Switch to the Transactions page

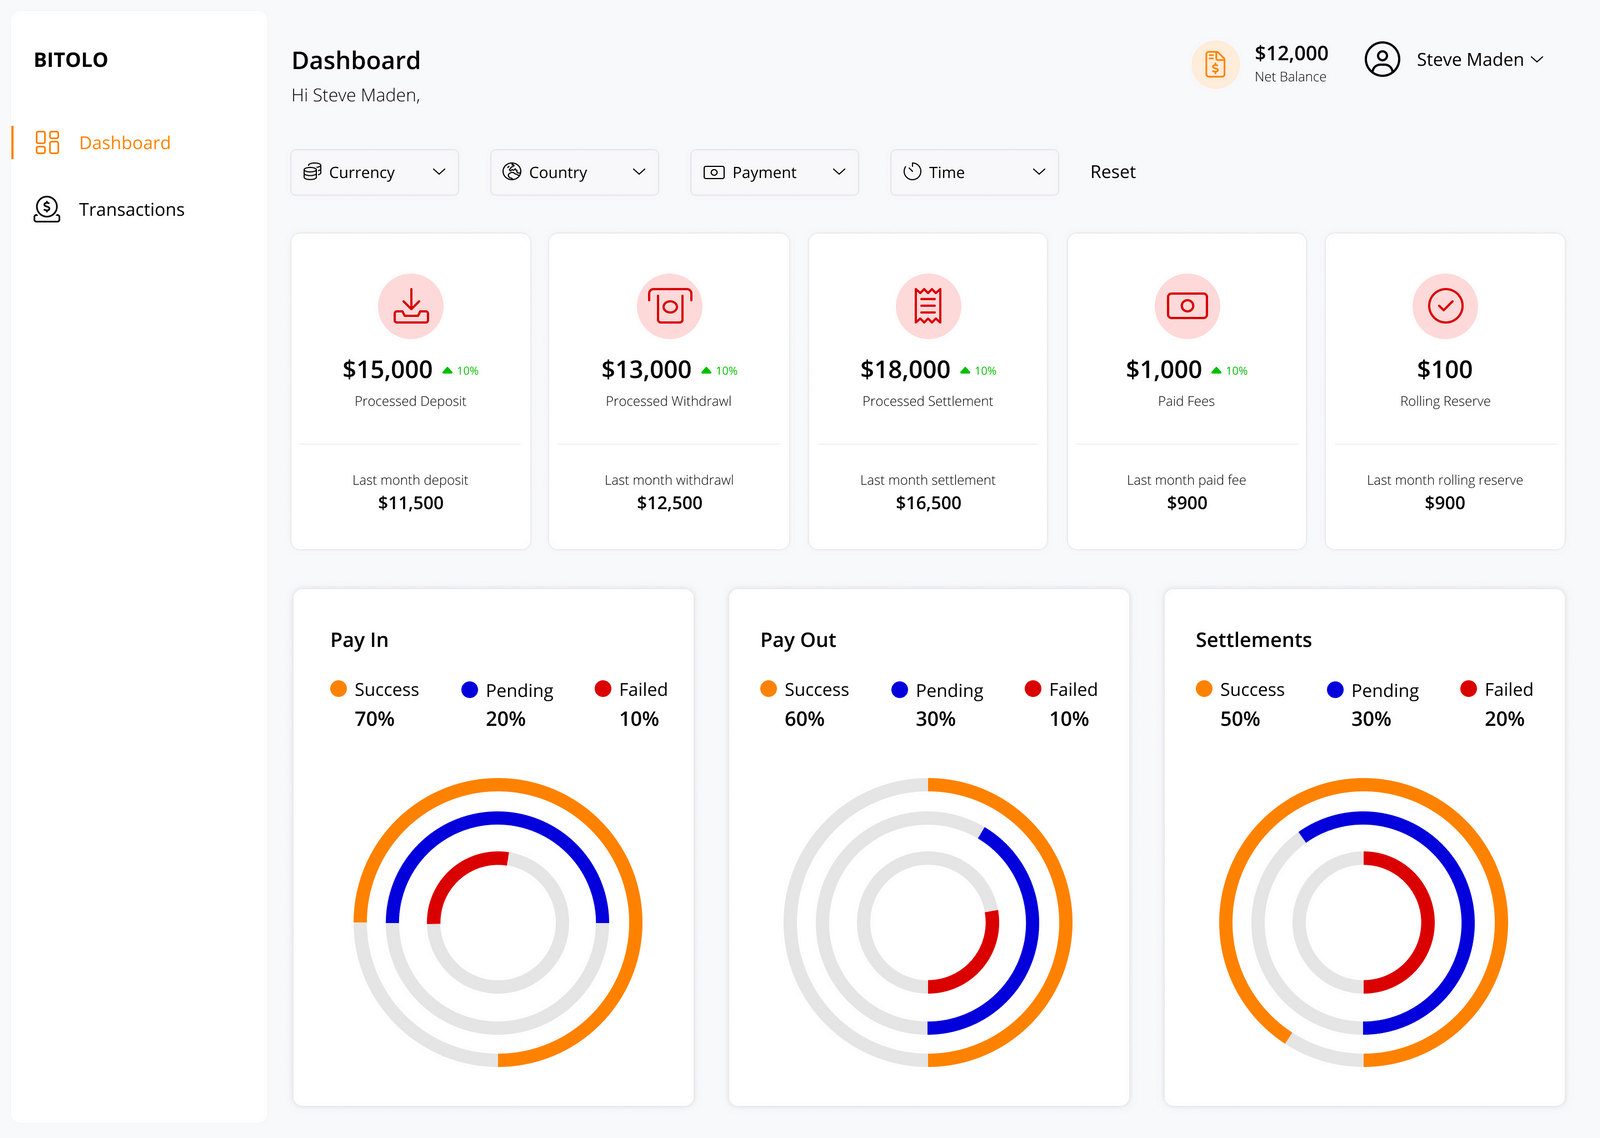131,209
